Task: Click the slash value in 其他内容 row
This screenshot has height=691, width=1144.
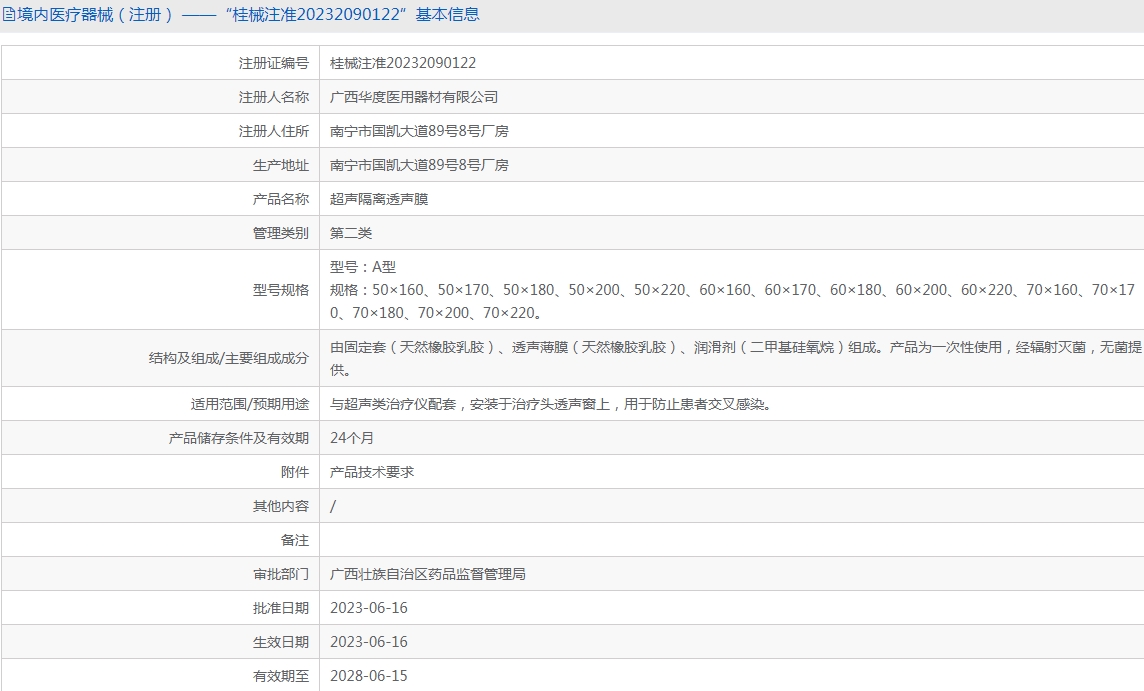Action: point(333,507)
